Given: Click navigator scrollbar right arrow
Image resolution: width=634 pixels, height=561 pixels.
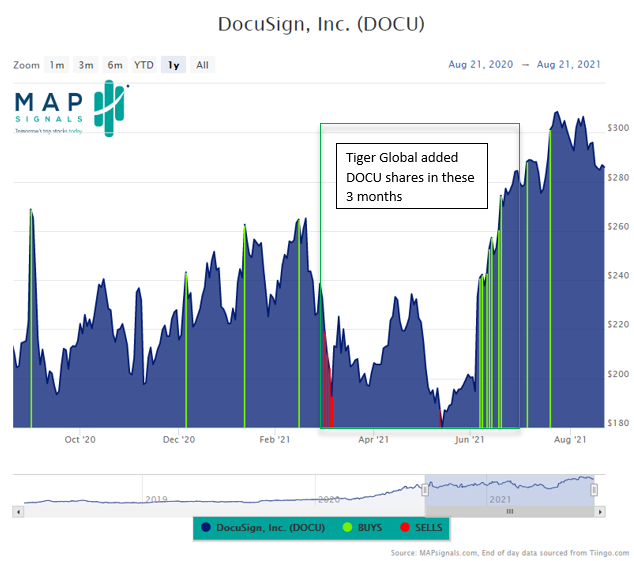Looking at the screenshot, I should click(x=600, y=512).
